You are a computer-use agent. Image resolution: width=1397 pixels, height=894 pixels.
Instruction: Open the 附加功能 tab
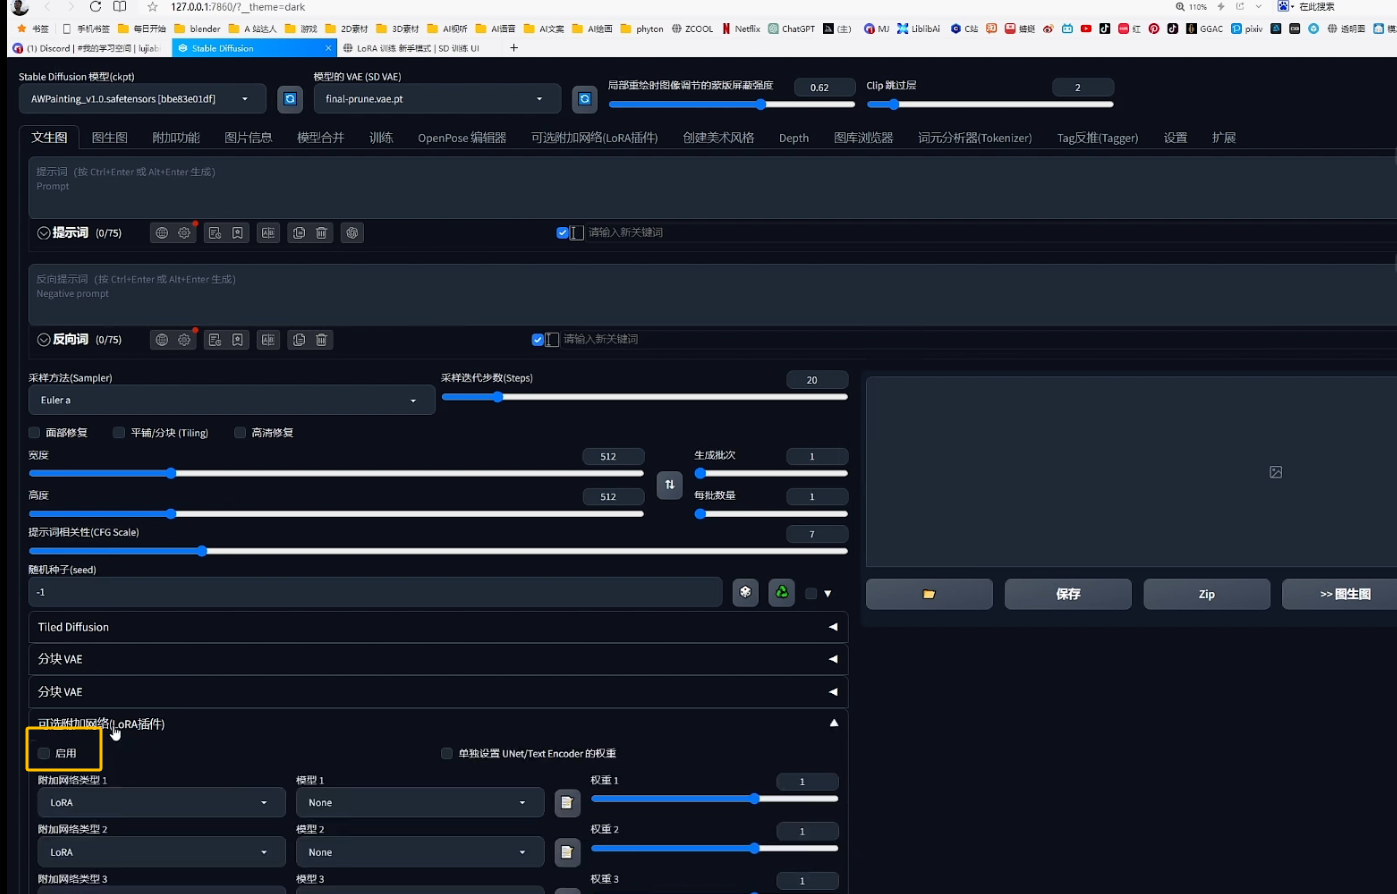click(176, 138)
